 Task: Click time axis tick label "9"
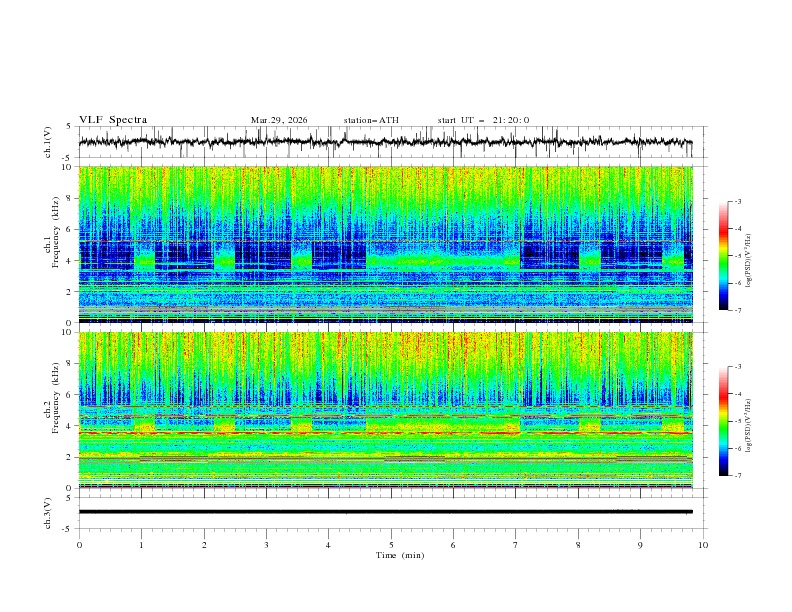640,545
